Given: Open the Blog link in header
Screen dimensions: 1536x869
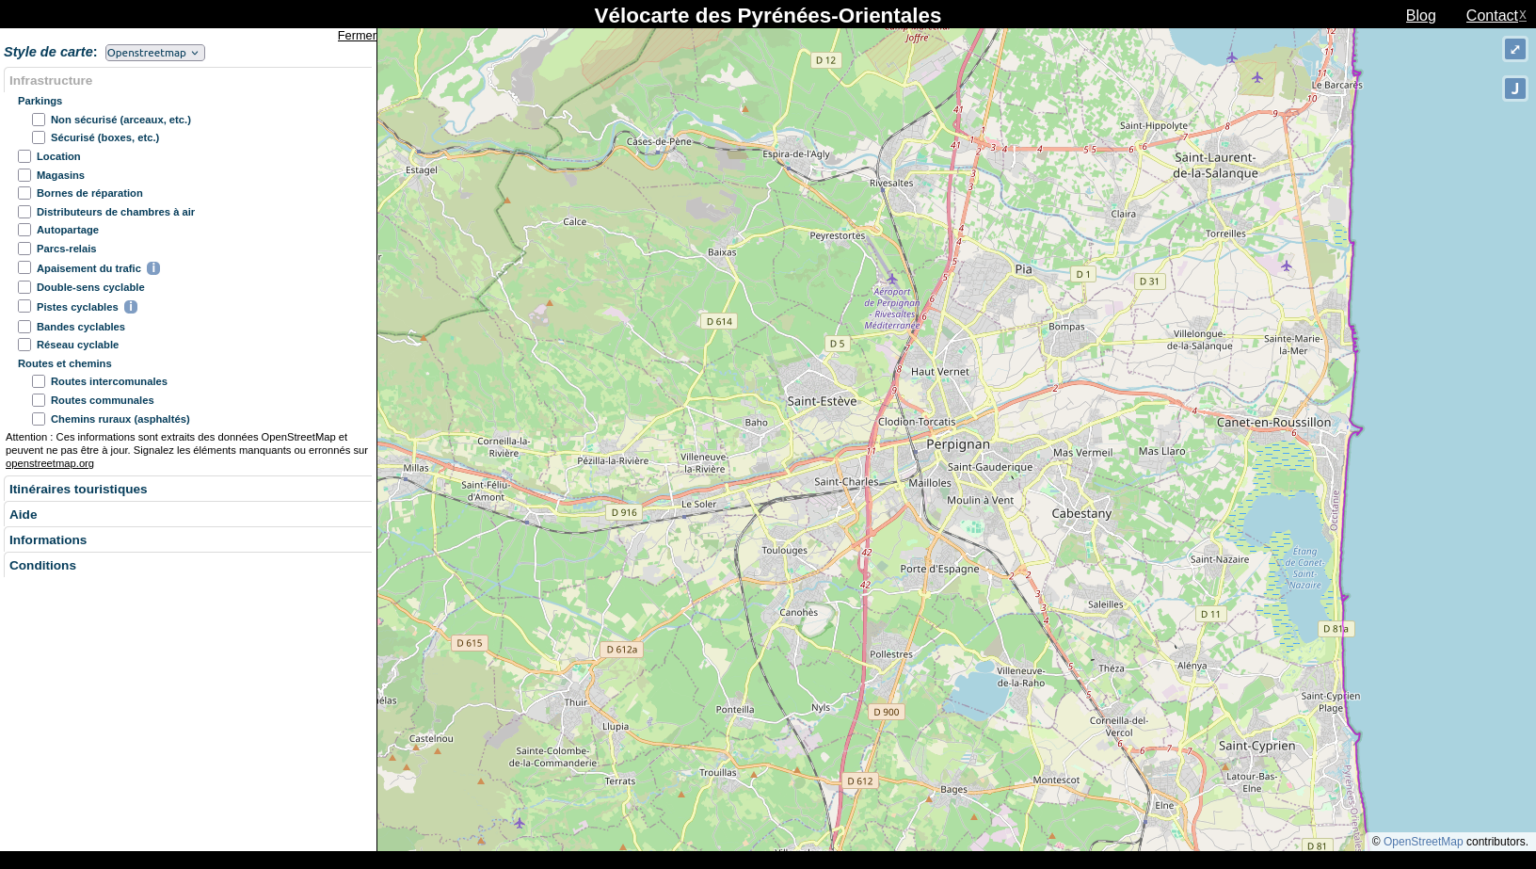Looking at the screenshot, I should click(x=1420, y=16).
